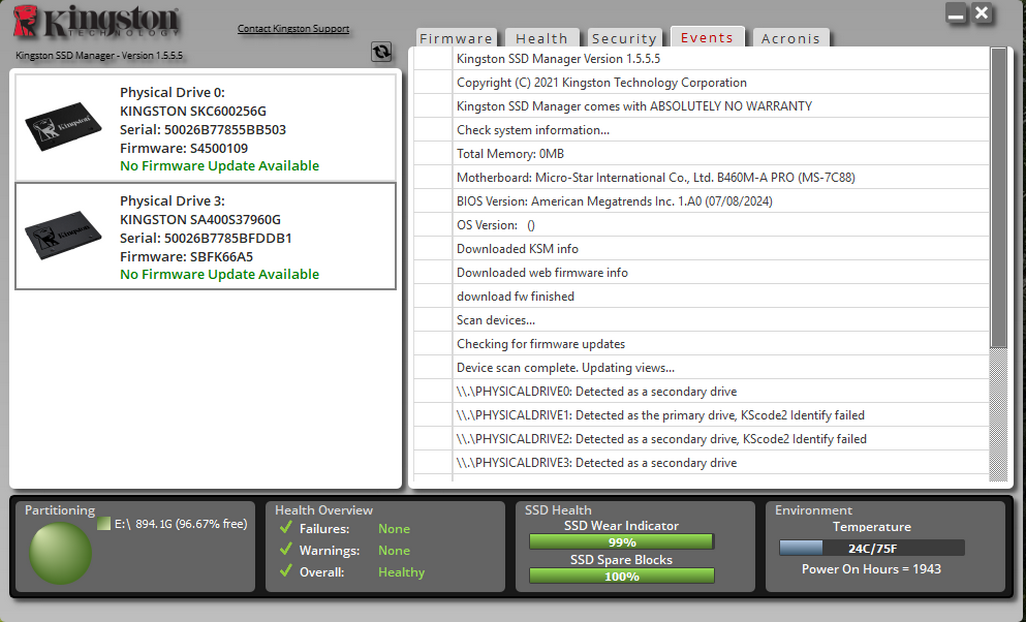Click the Overall health checkmark icon
This screenshot has width=1026, height=622.
(286, 572)
